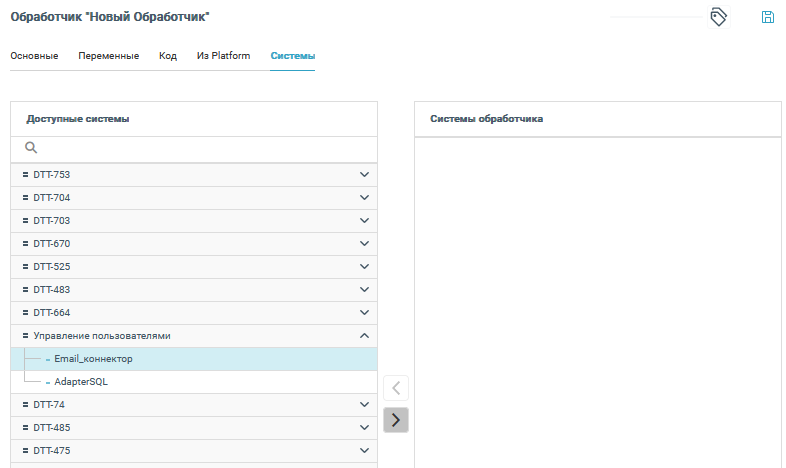Click drag handle icon beside DTT-74
The width and height of the screenshot is (786, 468).
pos(25,405)
